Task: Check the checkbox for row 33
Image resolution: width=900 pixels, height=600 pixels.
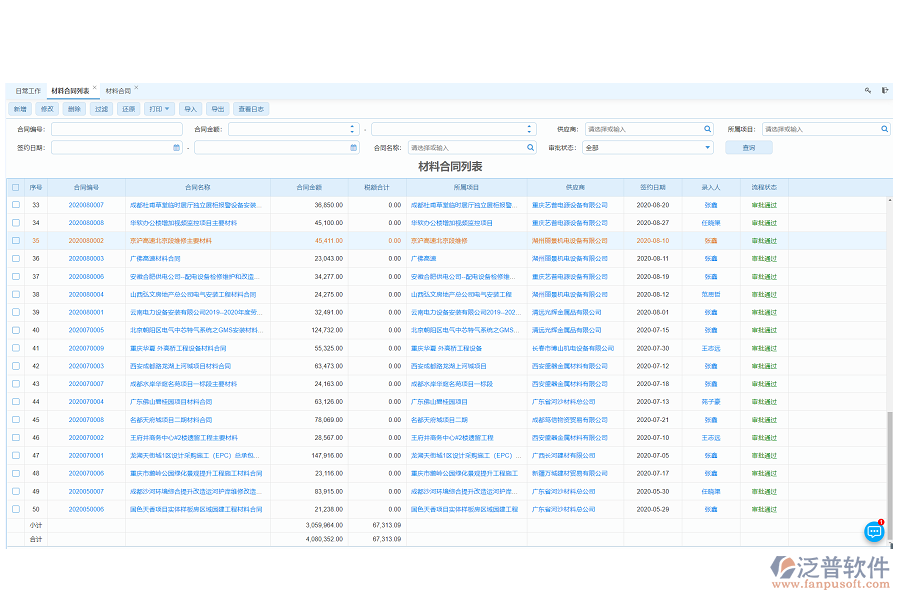Action: [x=15, y=205]
